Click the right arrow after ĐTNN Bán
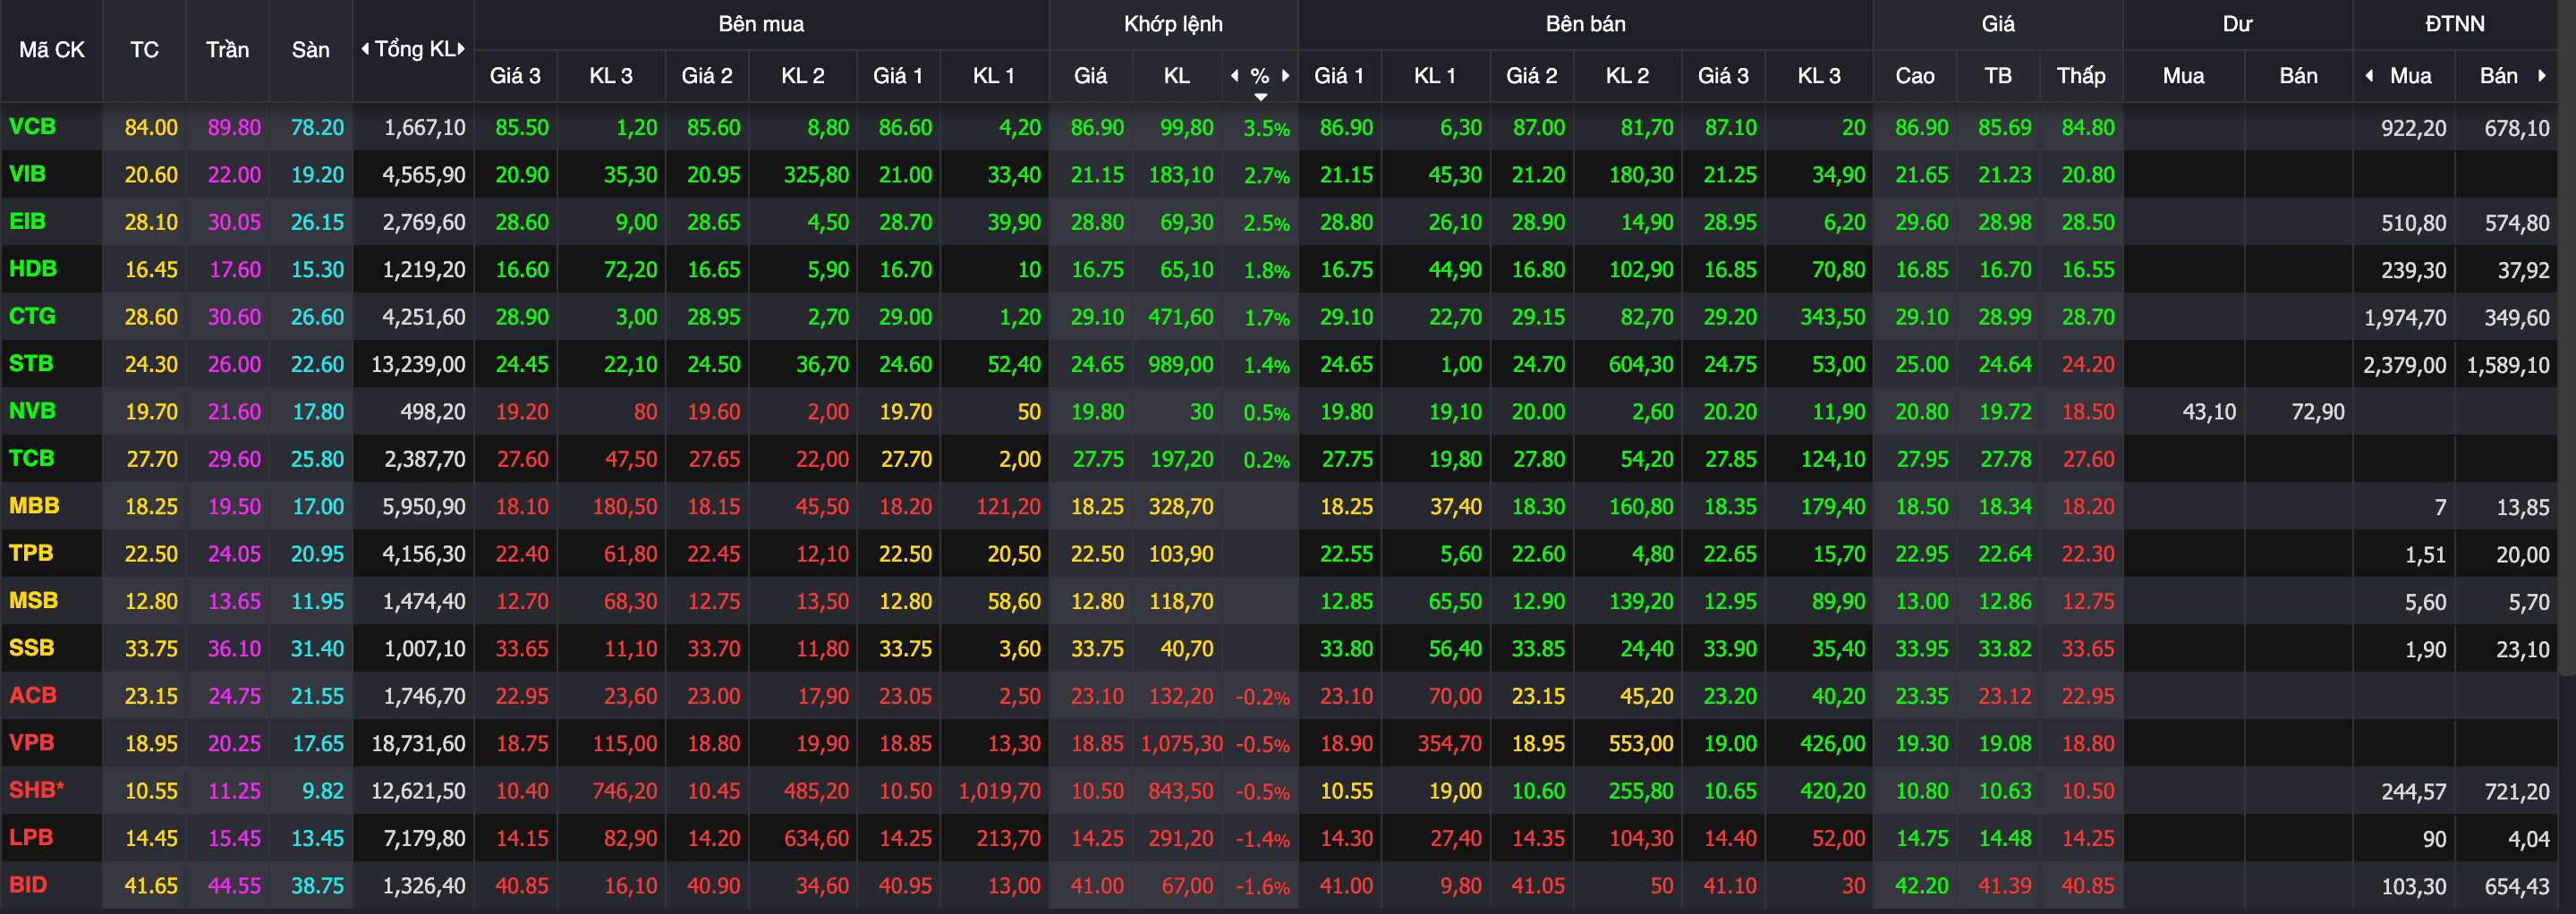Viewport: 2576px width, 914px height. pos(2541,76)
